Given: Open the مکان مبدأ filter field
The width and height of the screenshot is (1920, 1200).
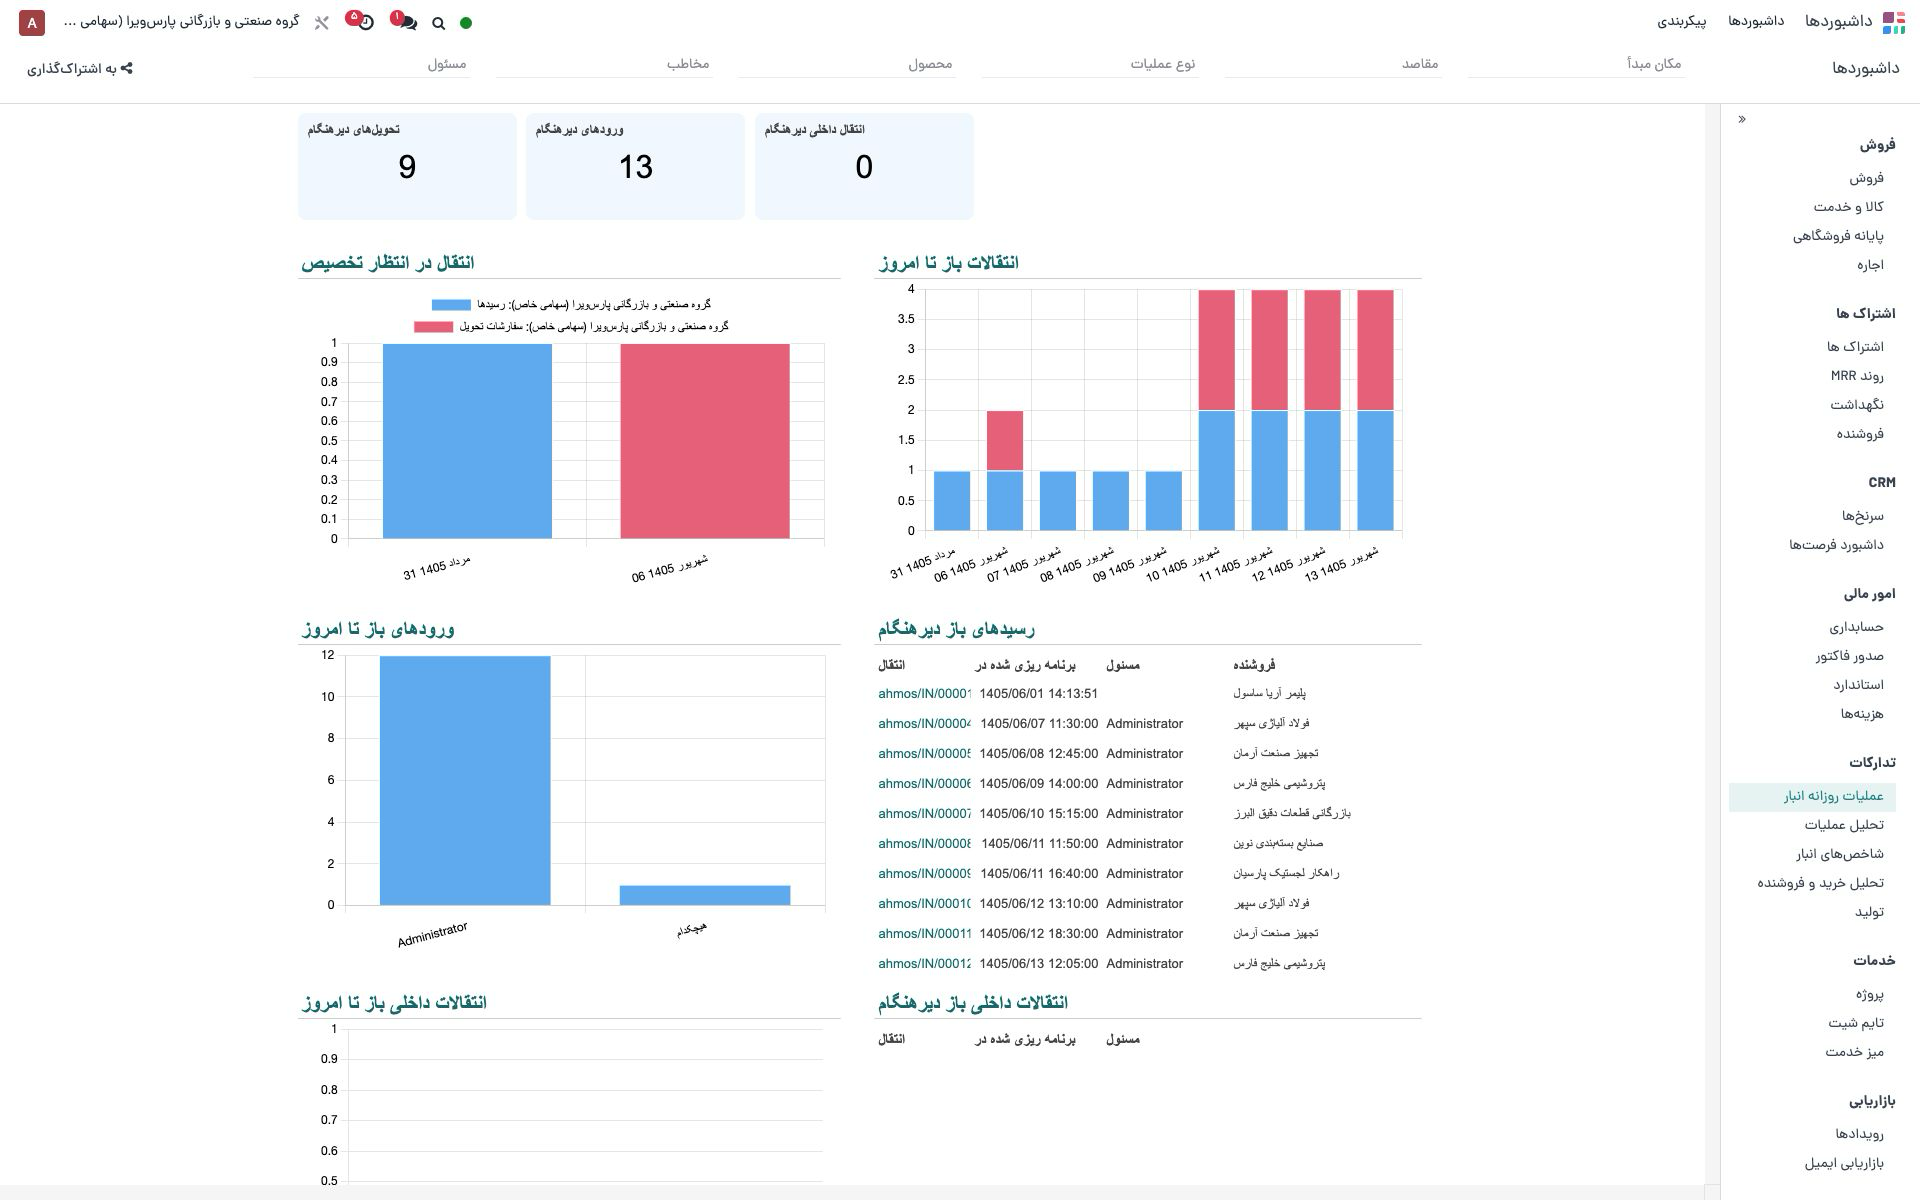Looking at the screenshot, I should (1577, 64).
